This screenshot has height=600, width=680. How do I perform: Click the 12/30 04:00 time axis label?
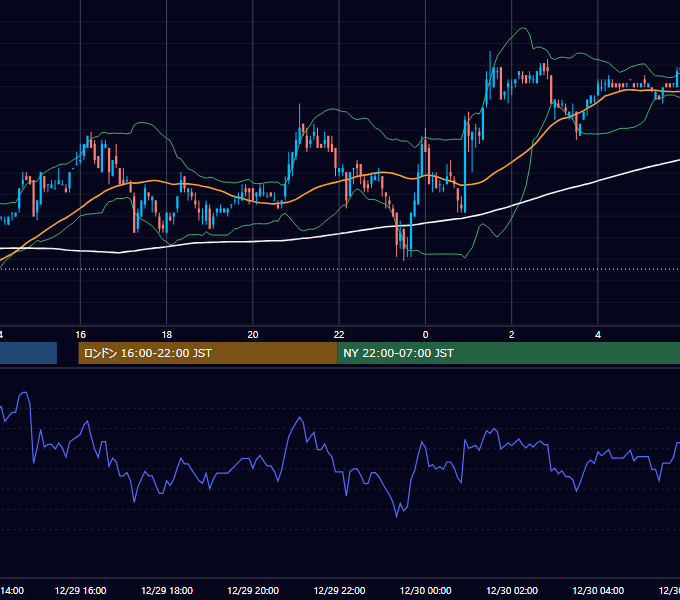598,590
